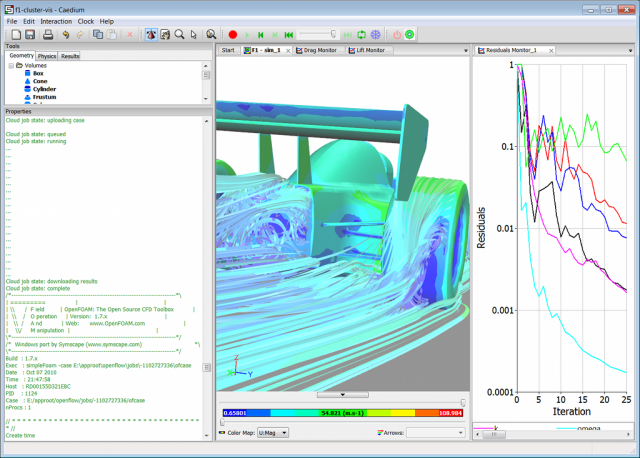Collapse the panel using down arrow handle

tap(342, 395)
